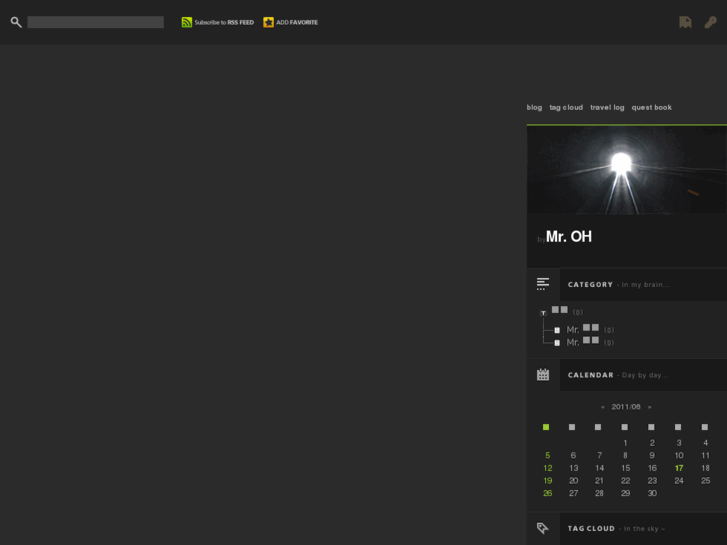Click the key login icon

coord(710,22)
